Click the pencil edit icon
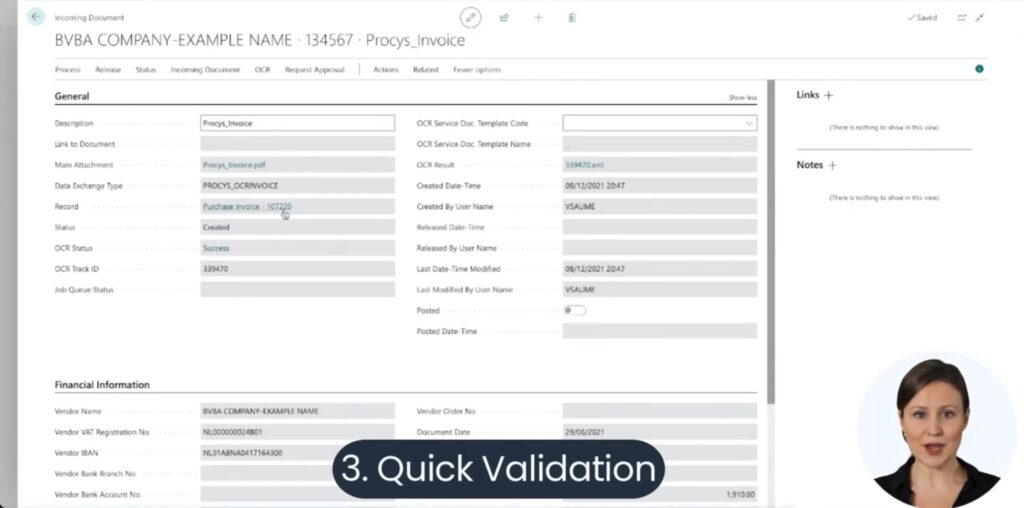Viewport: 1024px width, 508px height. coord(470,18)
